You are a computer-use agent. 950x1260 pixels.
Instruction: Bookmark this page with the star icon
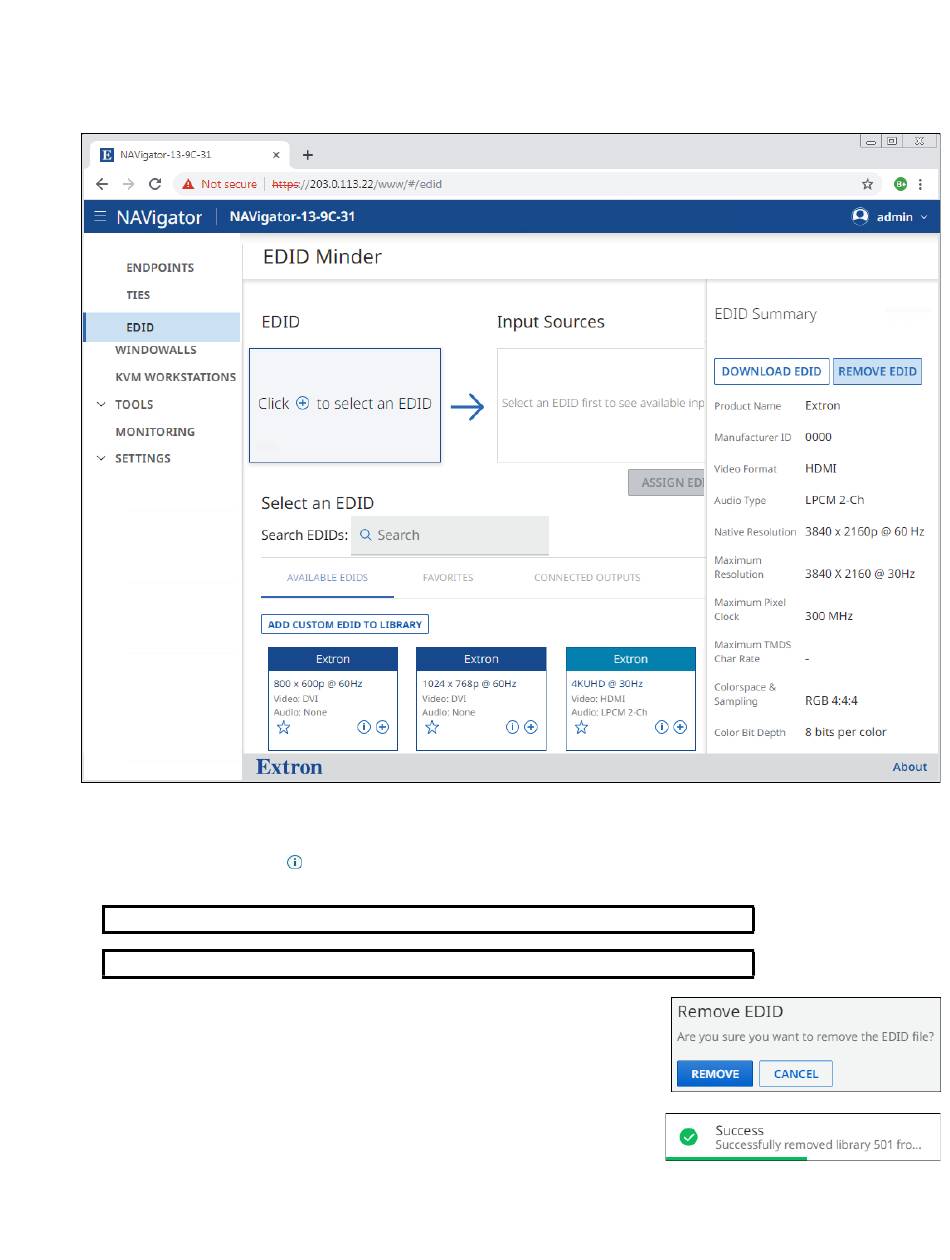click(868, 184)
